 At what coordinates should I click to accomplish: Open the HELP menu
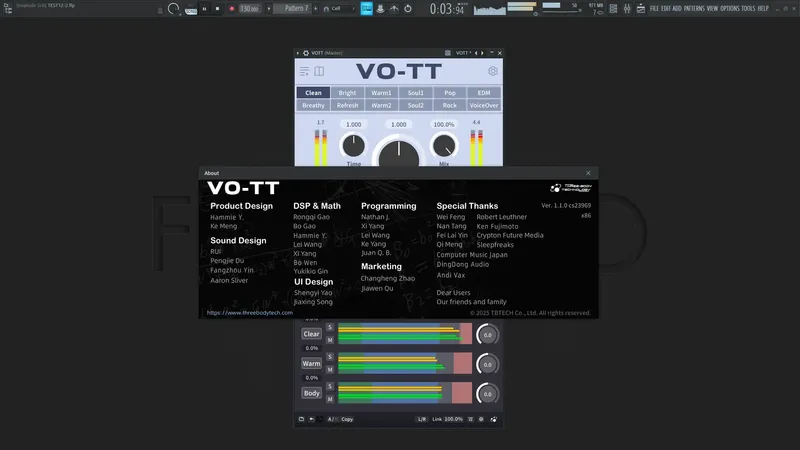pyautogui.click(x=763, y=9)
